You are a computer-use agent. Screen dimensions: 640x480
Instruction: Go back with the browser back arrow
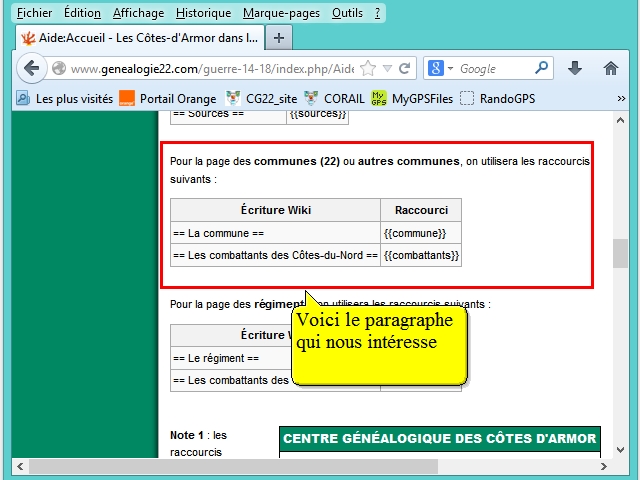coord(32,68)
